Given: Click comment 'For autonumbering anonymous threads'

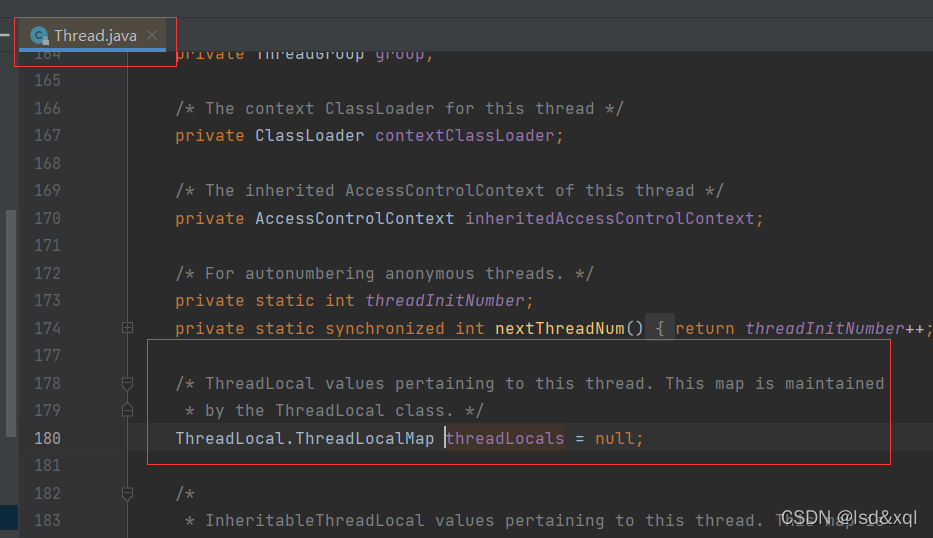Looking at the screenshot, I should pyautogui.click(x=384, y=274).
